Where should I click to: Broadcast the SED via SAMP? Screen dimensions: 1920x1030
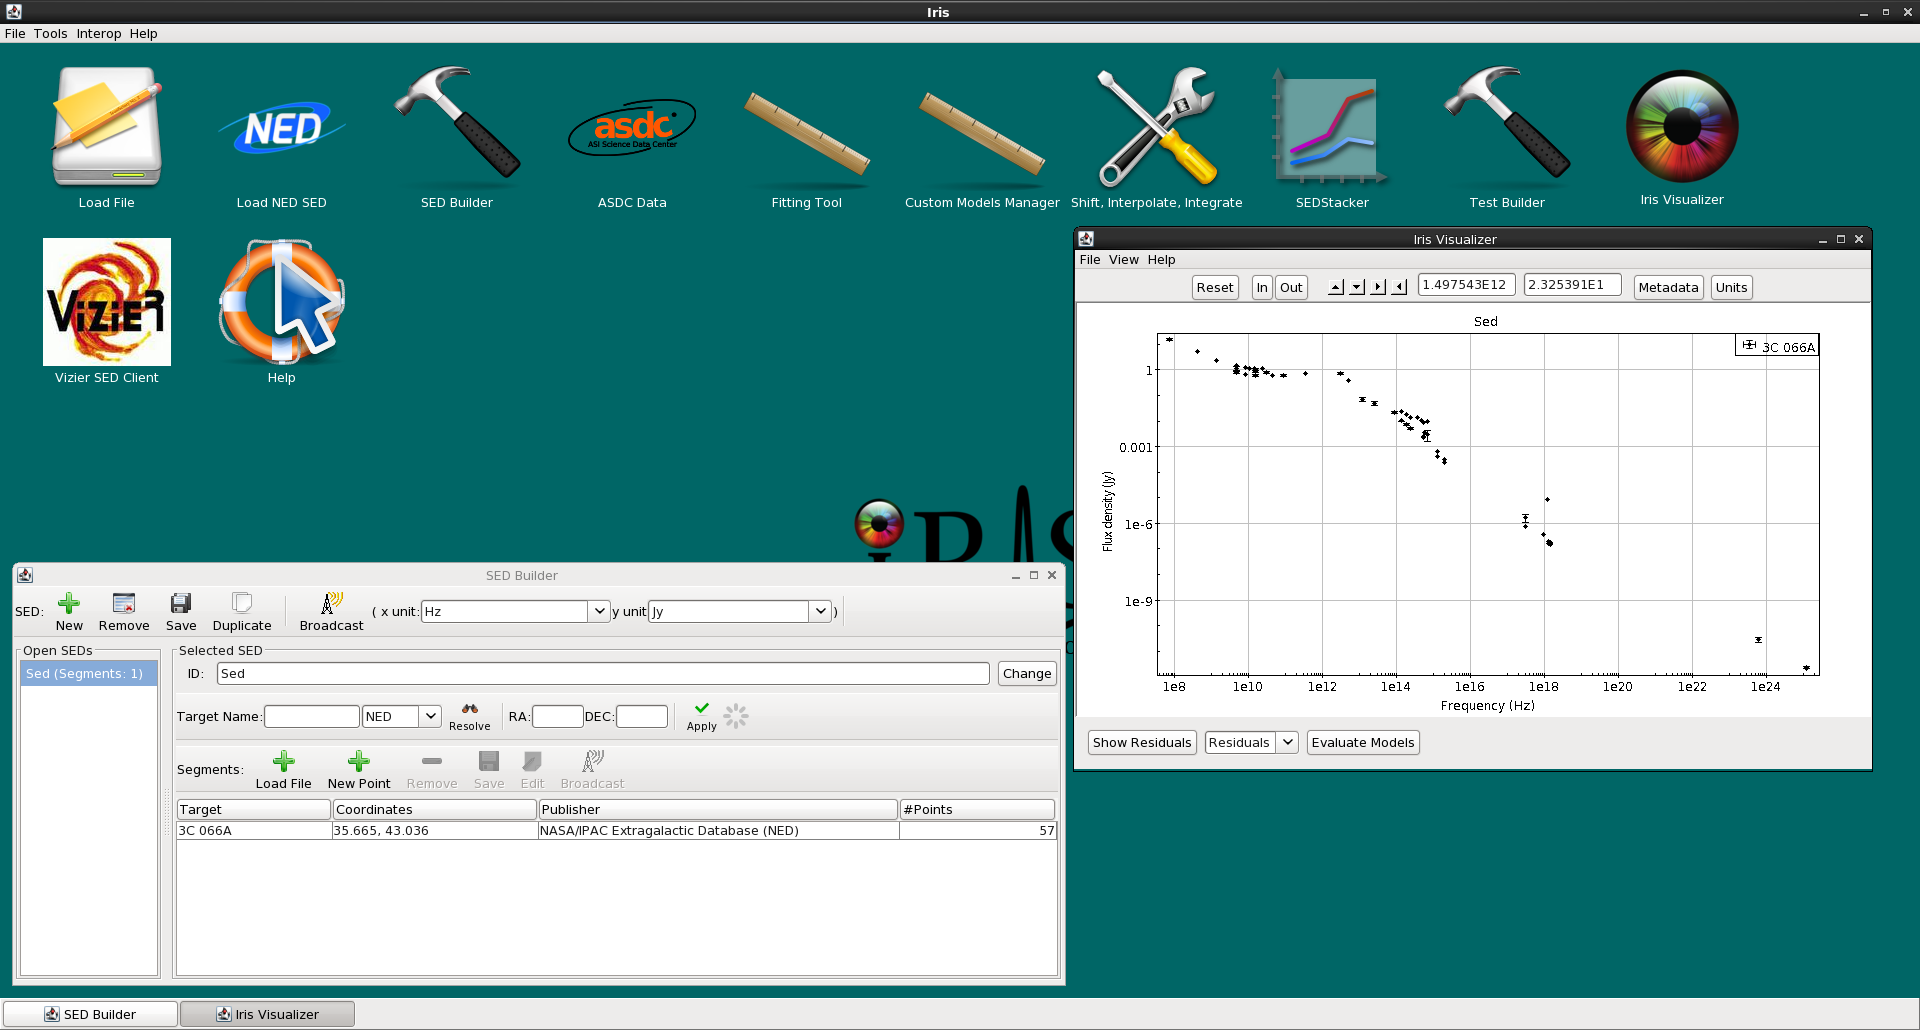click(332, 612)
